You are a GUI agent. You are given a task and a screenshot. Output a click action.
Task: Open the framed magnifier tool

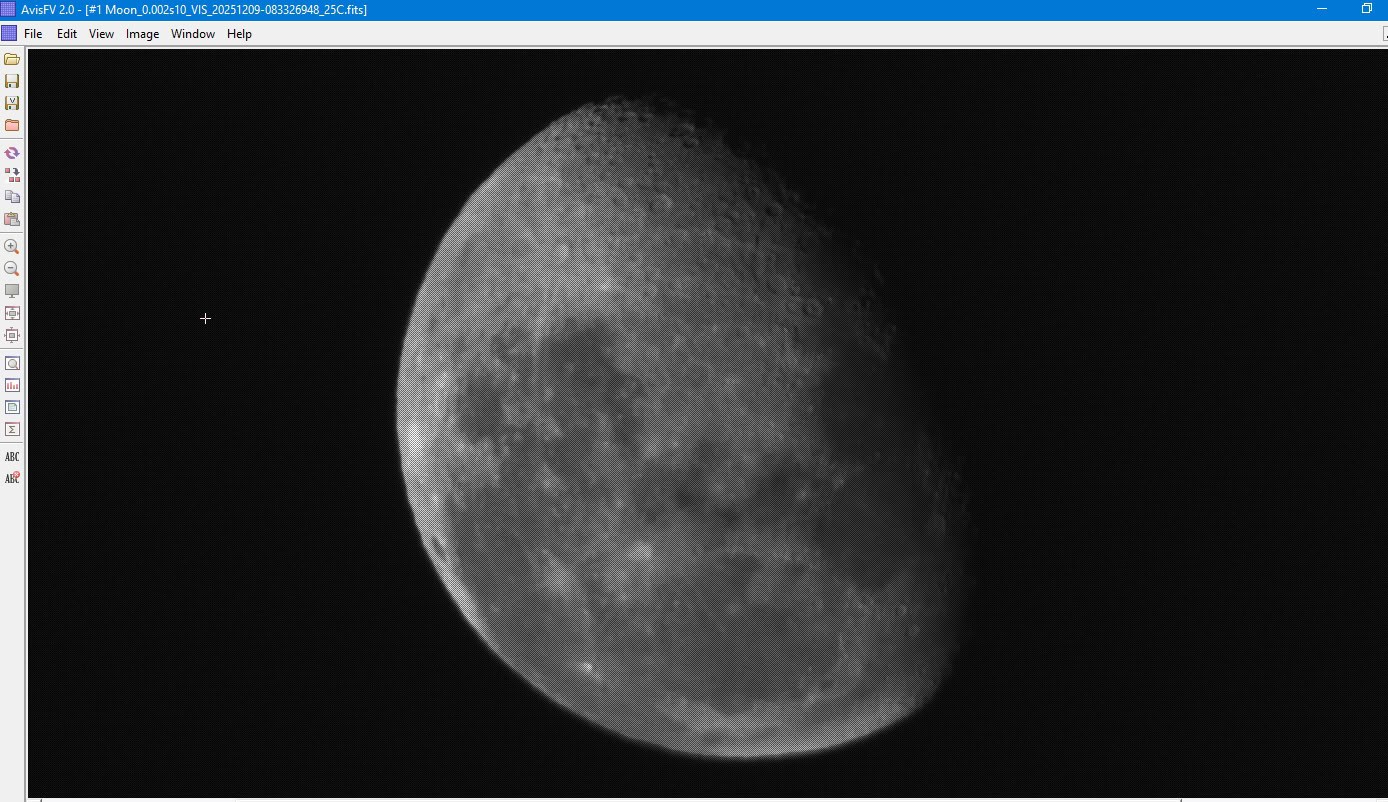click(x=12, y=363)
